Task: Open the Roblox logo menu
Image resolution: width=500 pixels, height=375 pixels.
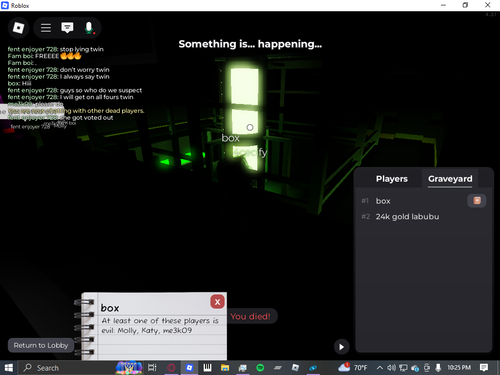Action: pos(18,28)
